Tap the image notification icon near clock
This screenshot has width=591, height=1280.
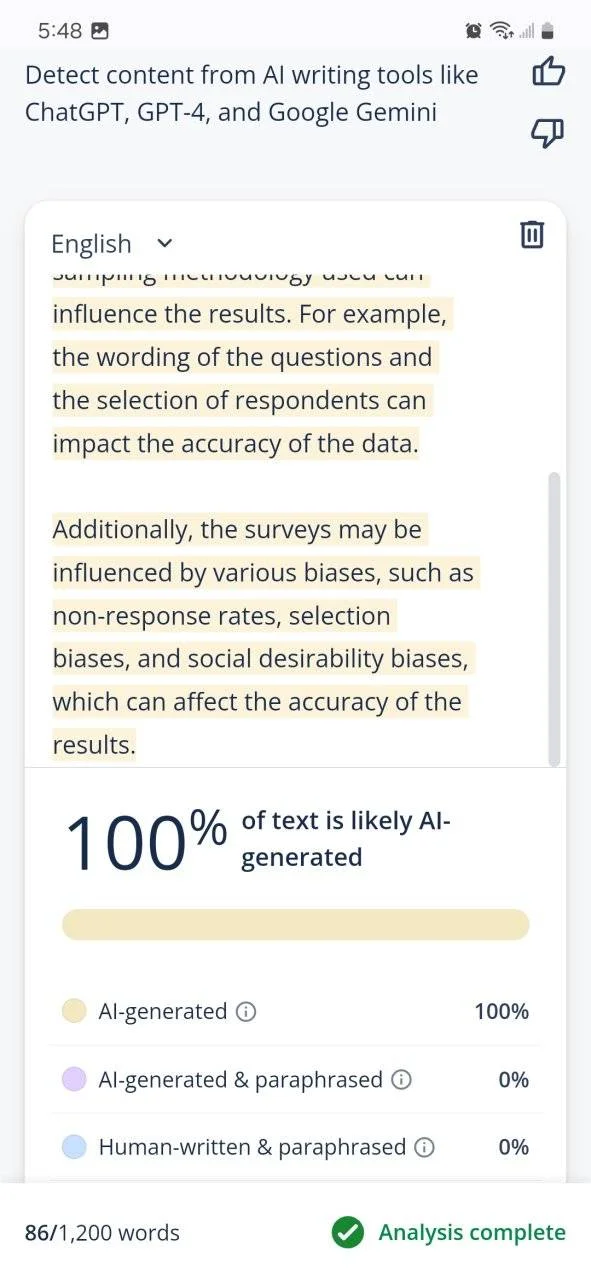click(100, 30)
